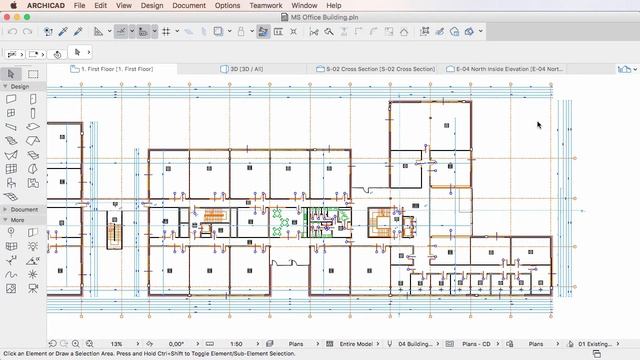This screenshot has height=360, width=640.
Task: Open the Grid Snap dropdown arrow
Action: 177,31
